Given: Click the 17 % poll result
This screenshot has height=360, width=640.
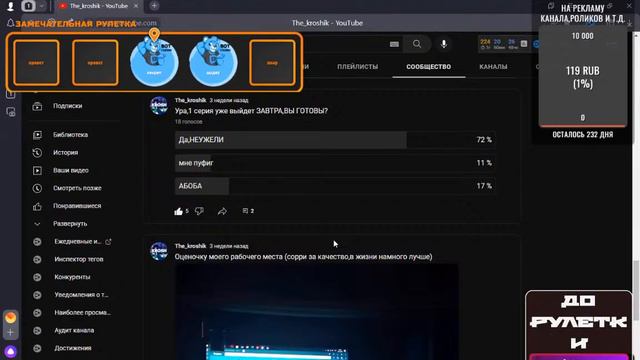Looking at the screenshot, I should (484, 186).
